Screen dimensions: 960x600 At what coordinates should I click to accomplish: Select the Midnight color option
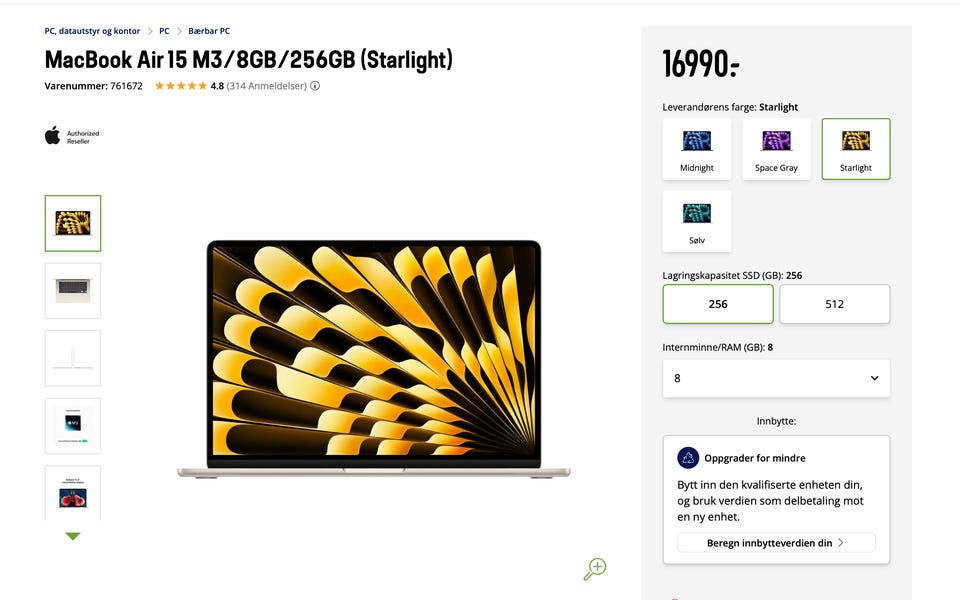(x=697, y=149)
